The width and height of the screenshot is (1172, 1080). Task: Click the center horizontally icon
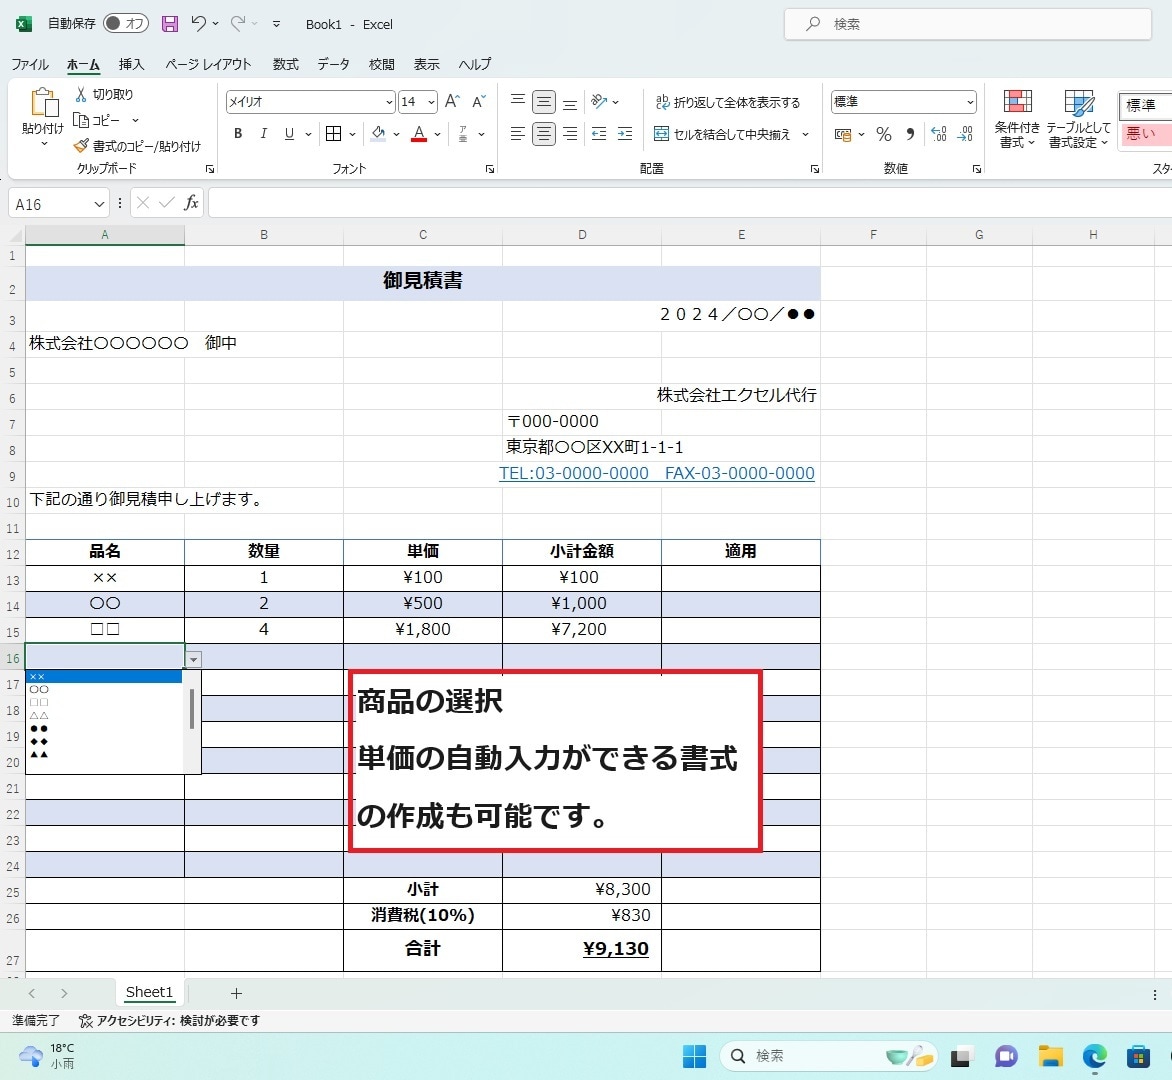point(543,134)
